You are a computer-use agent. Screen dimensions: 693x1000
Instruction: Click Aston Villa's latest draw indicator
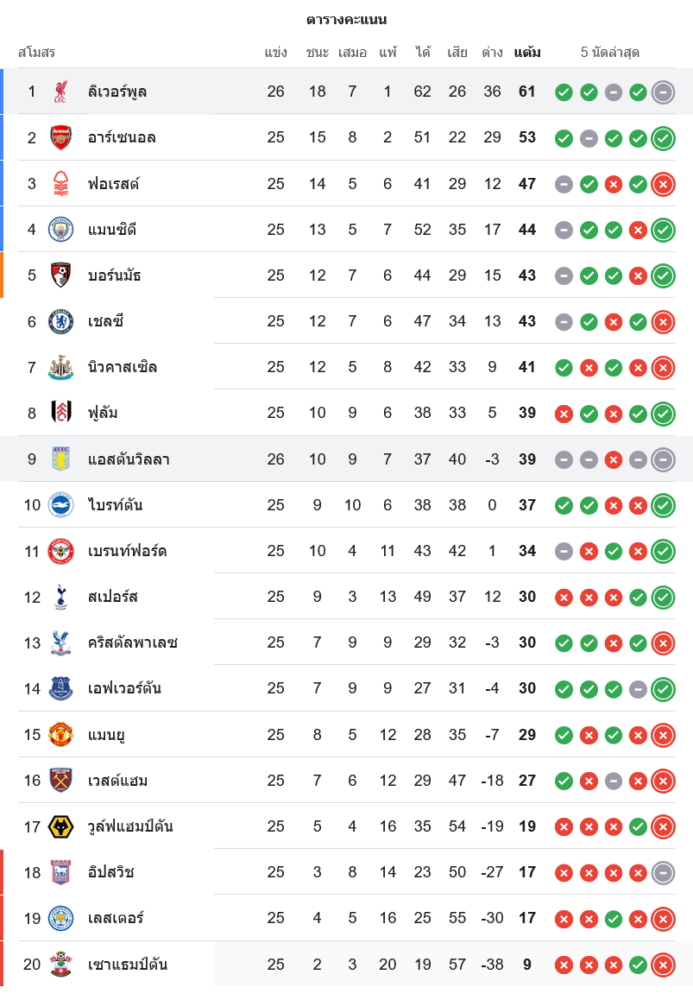pyautogui.click(x=662, y=460)
